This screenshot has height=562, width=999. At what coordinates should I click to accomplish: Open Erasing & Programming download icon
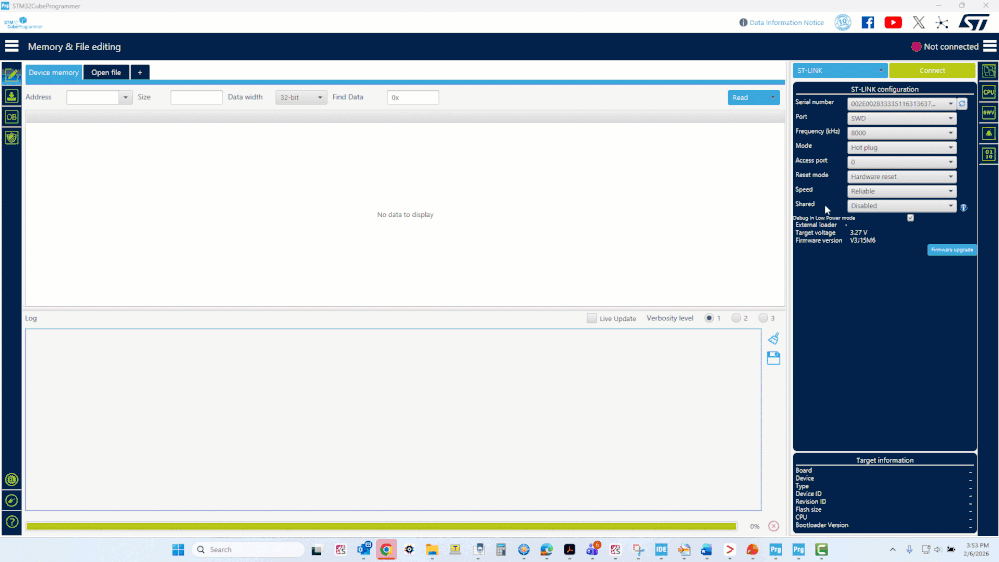tap(11, 96)
